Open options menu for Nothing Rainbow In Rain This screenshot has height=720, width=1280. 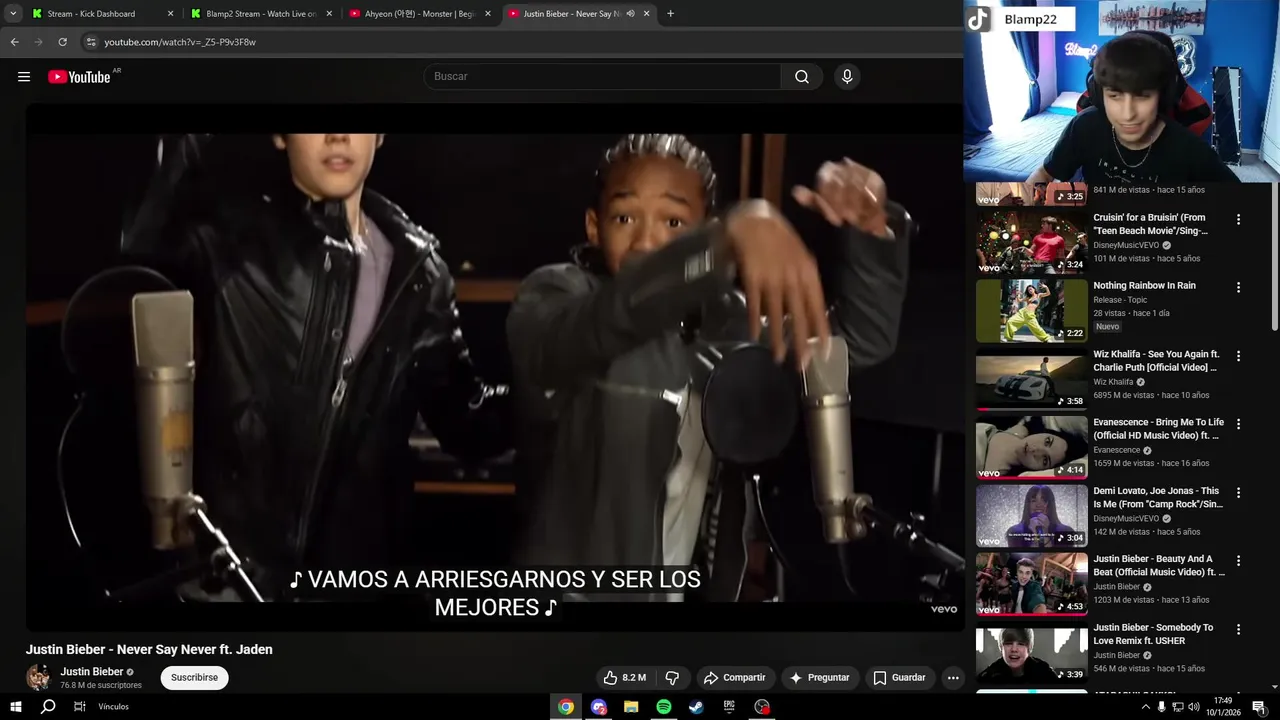coord(1238,287)
